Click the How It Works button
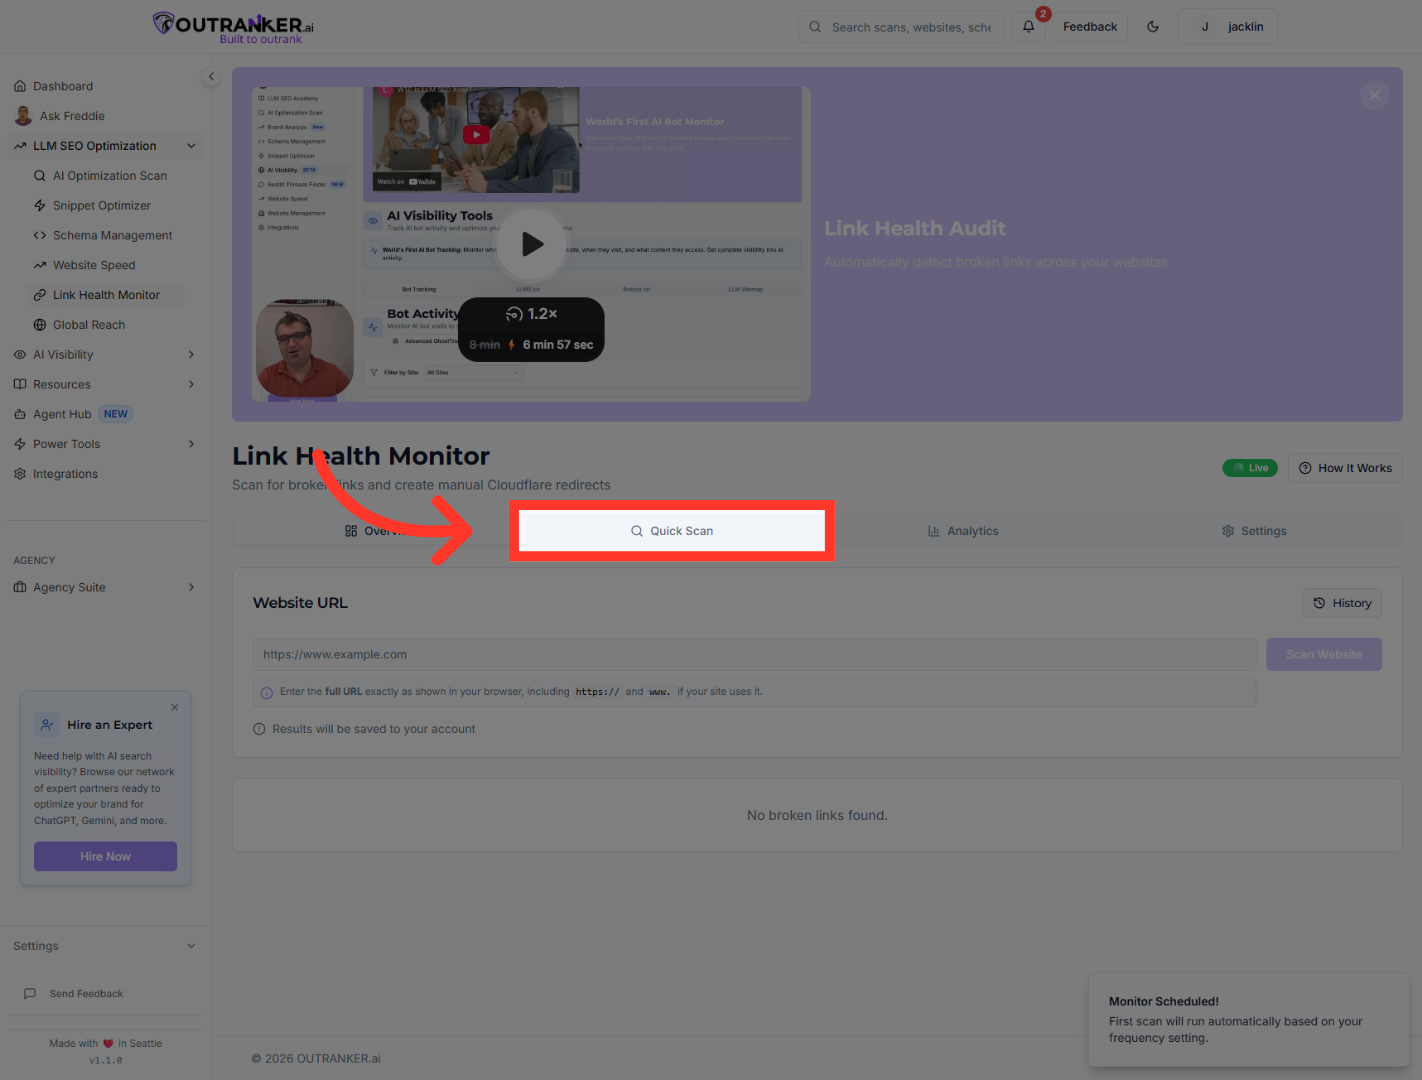Viewport: 1422px width, 1080px height. [x=1345, y=468]
